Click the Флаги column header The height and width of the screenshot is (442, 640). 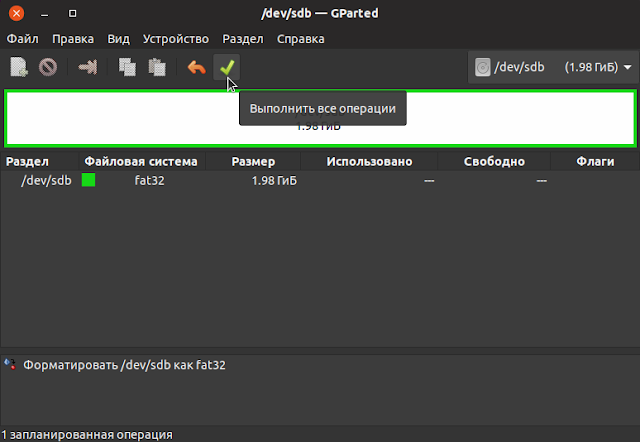(595, 162)
